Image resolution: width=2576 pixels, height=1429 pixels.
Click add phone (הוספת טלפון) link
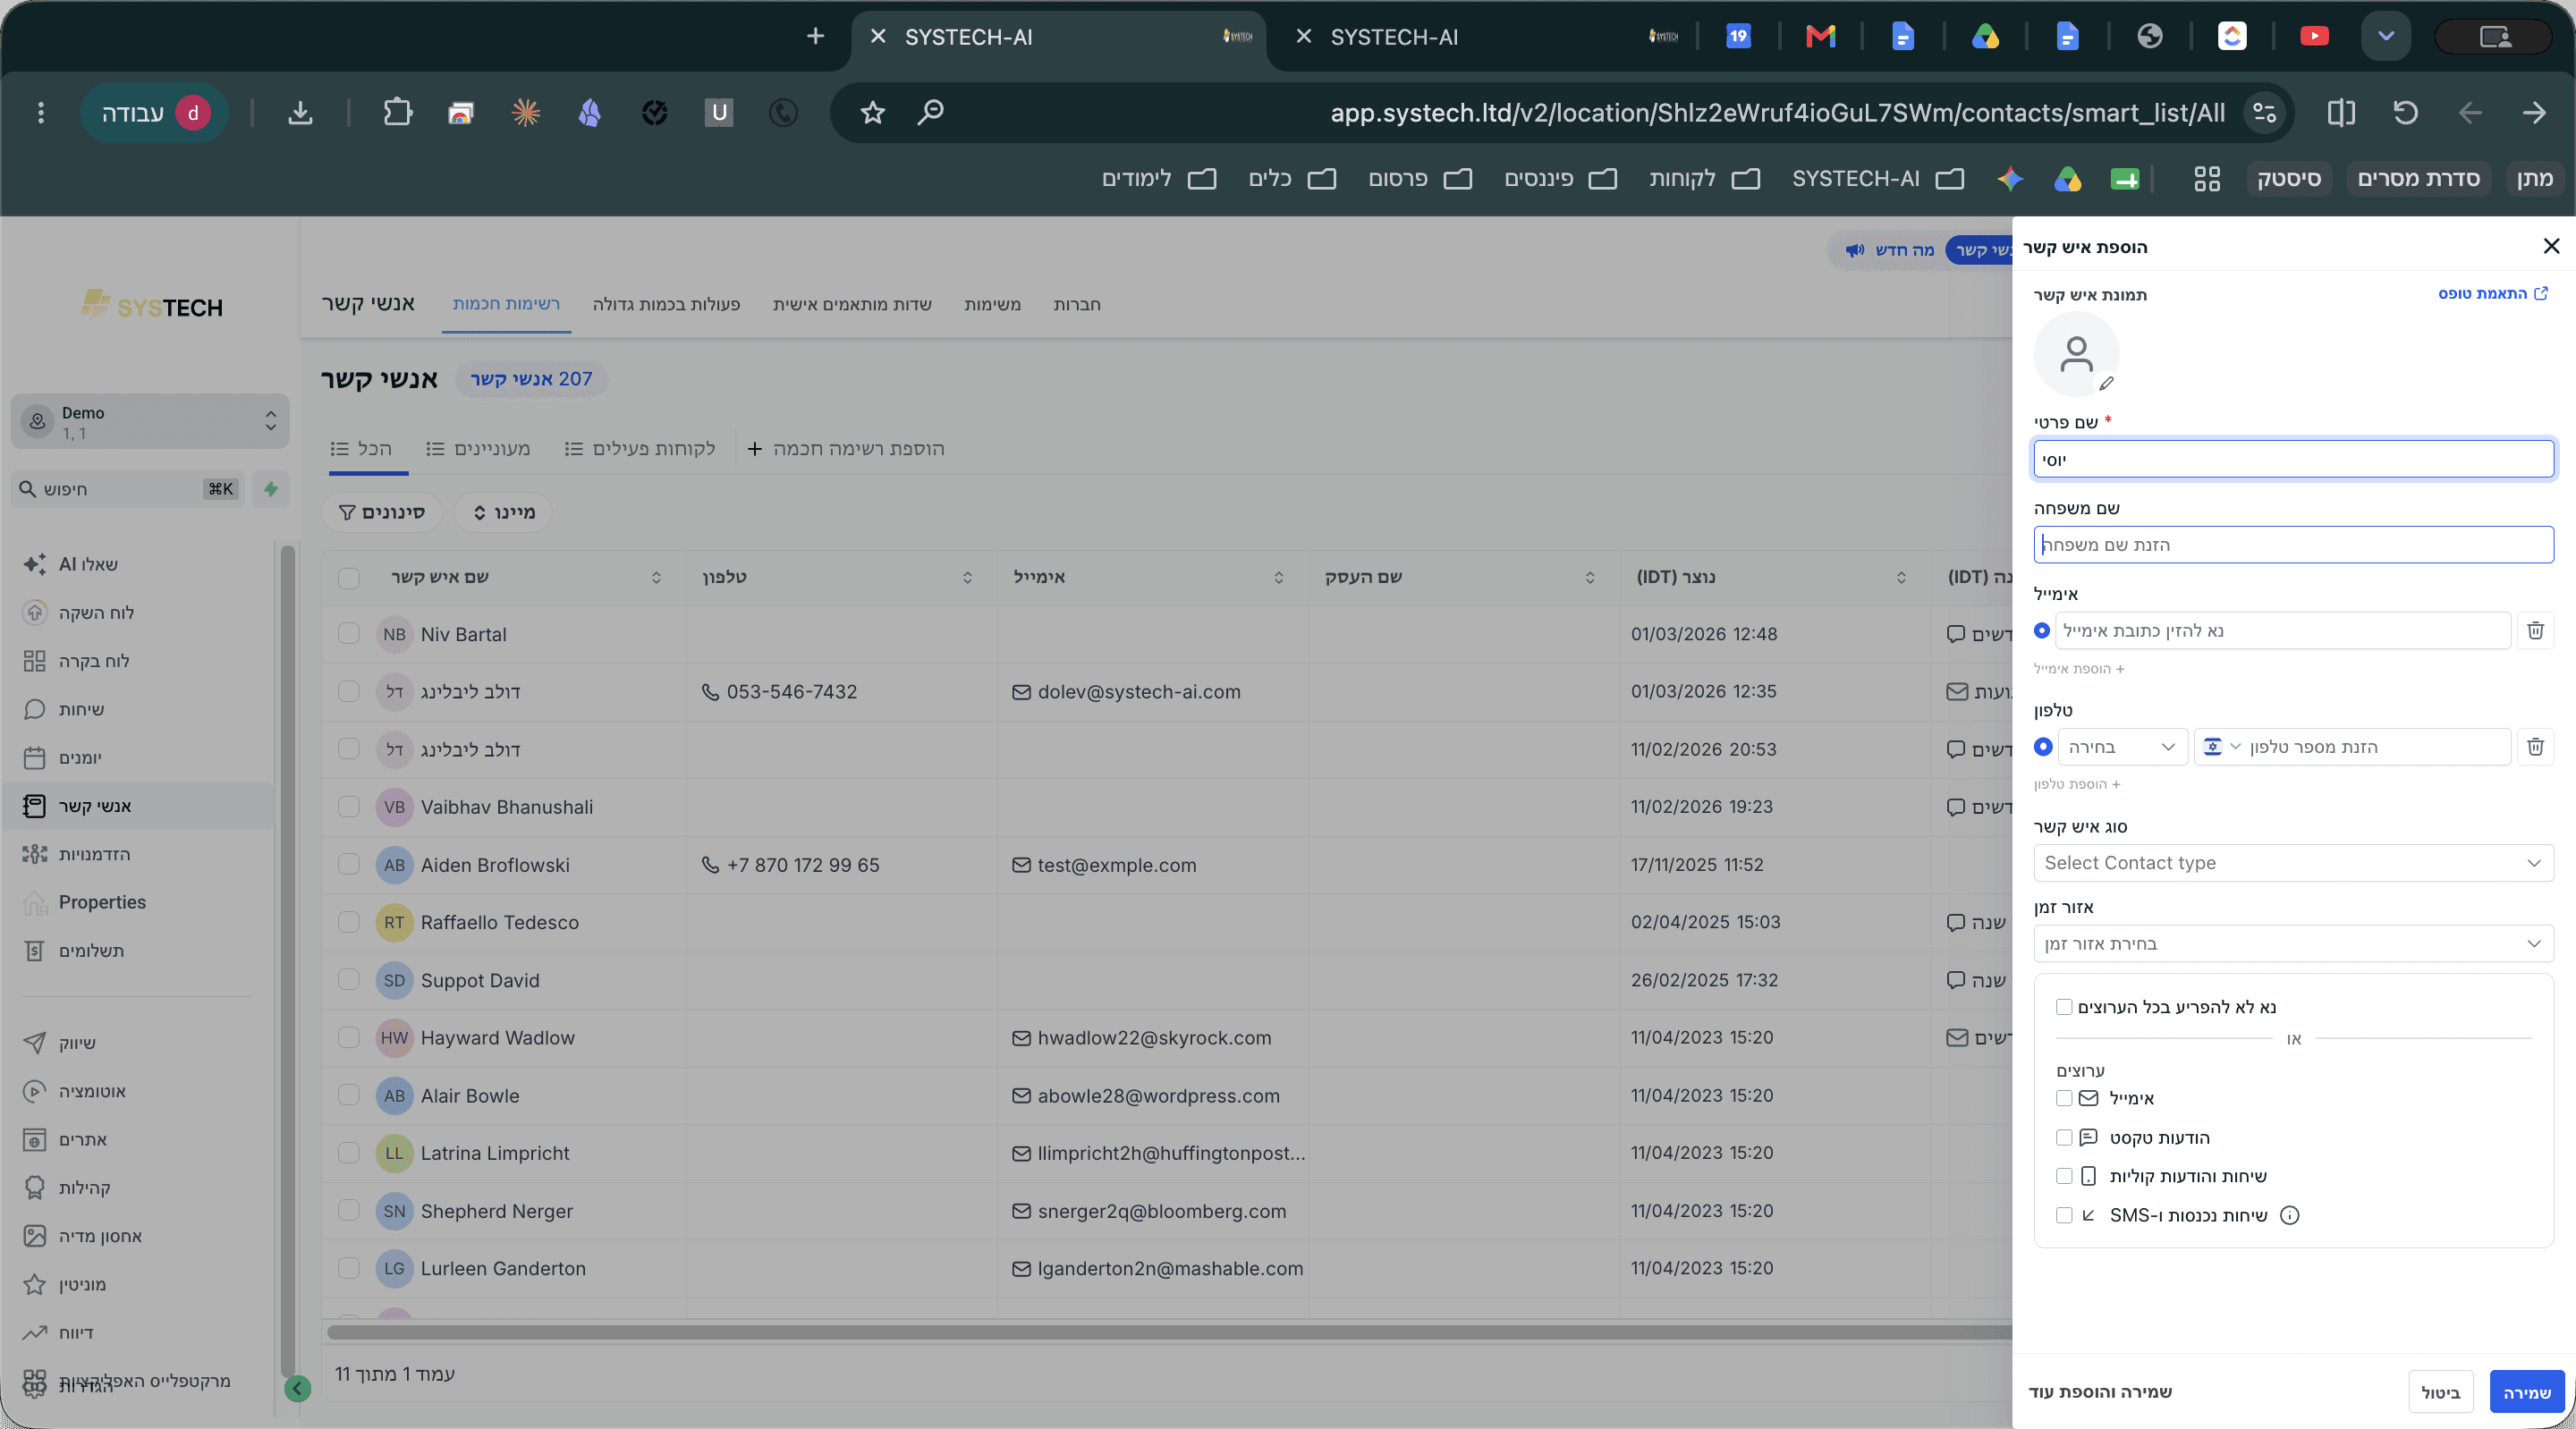(2077, 784)
